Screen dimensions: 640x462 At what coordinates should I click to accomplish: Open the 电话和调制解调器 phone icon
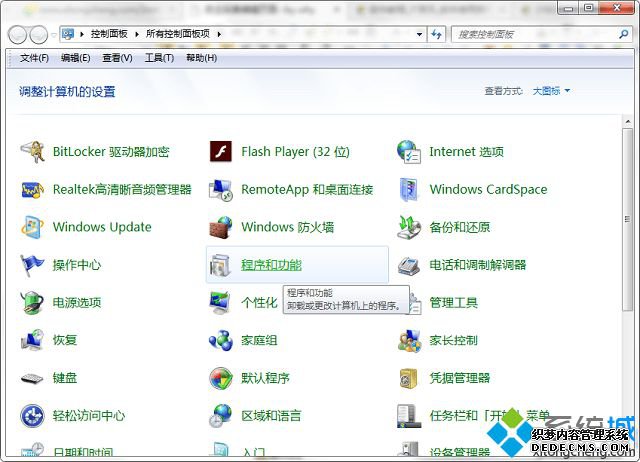pyautogui.click(x=409, y=266)
